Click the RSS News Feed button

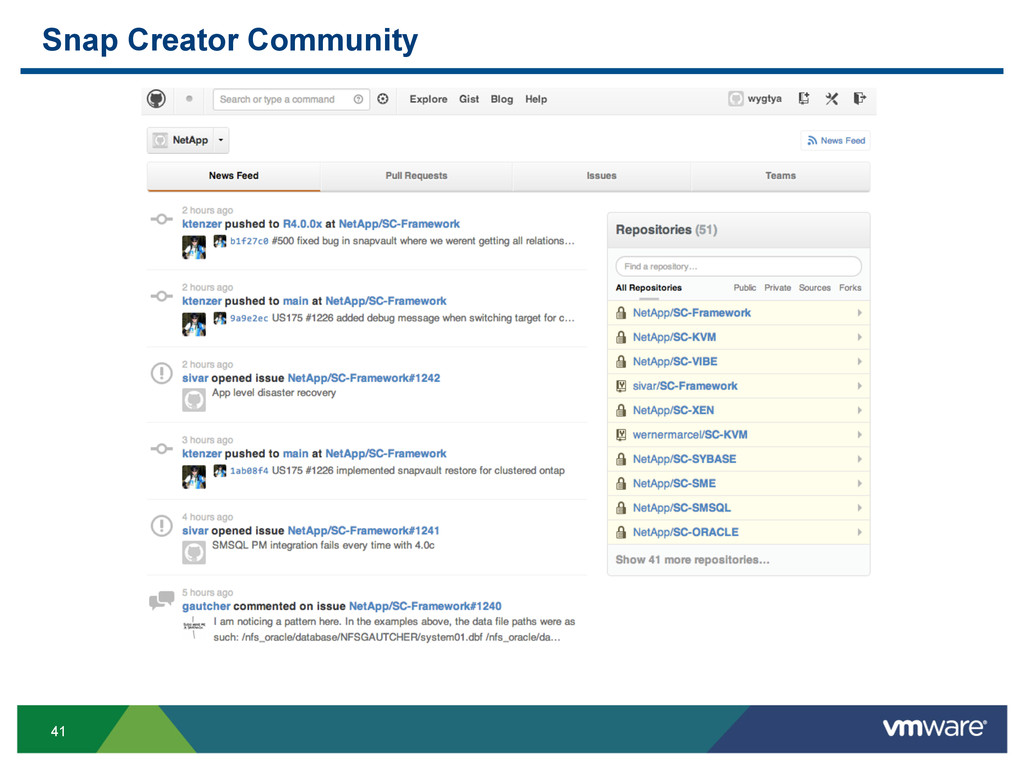click(x=836, y=140)
